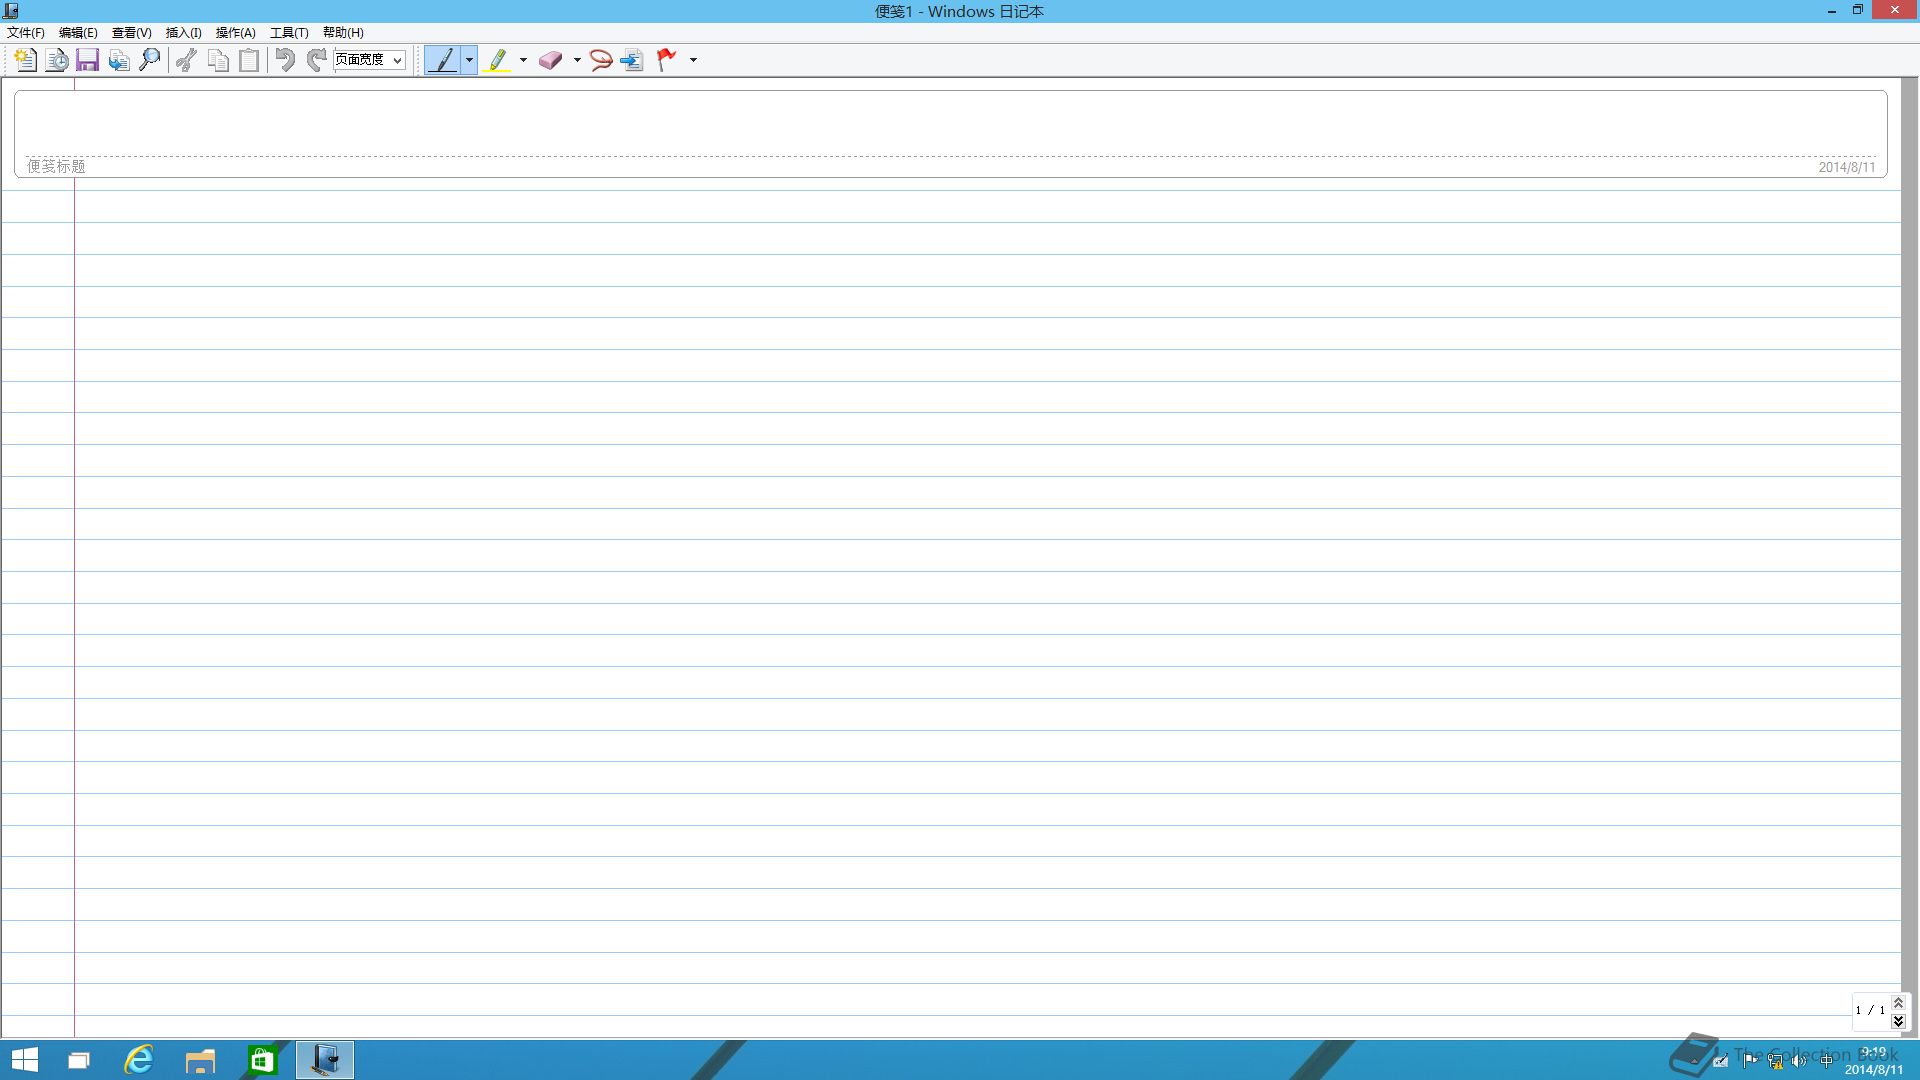Screen dimensions: 1920x1080
Task: Create a new note with the toolbar icon
Action: pyautogui.click(x=25, y=60)
